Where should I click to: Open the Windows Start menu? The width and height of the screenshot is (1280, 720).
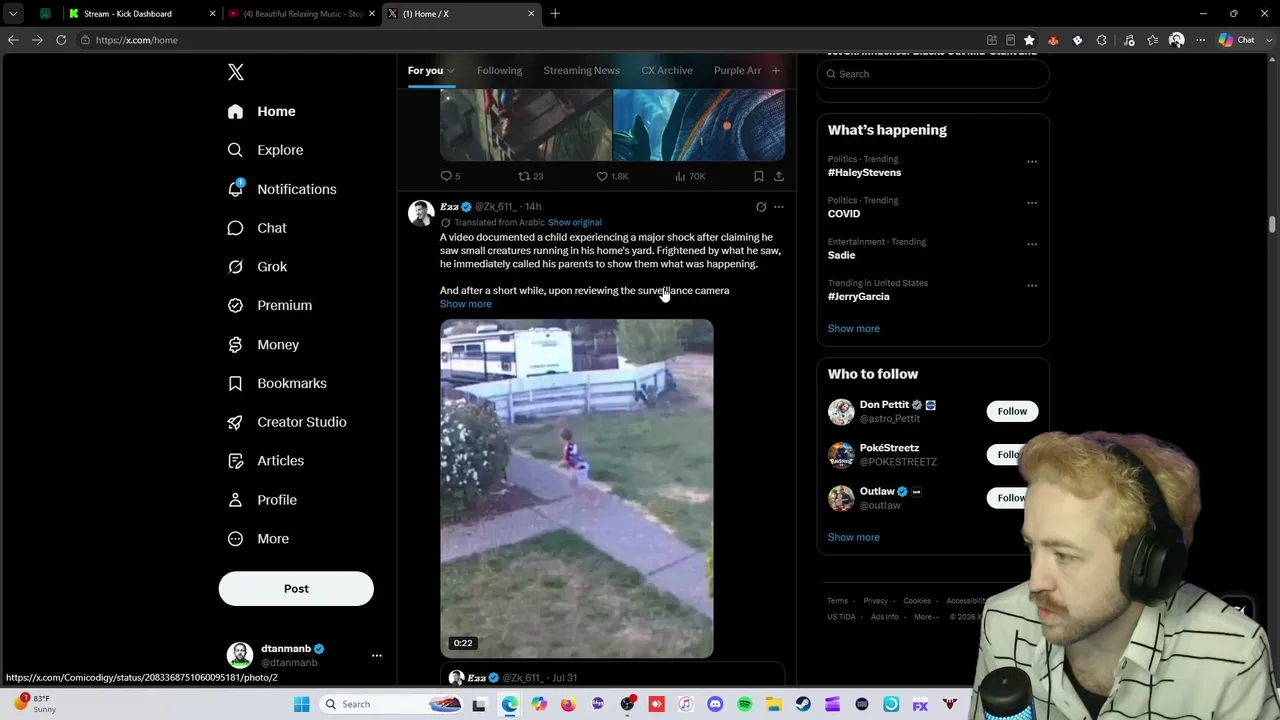(x=302, y=704)
